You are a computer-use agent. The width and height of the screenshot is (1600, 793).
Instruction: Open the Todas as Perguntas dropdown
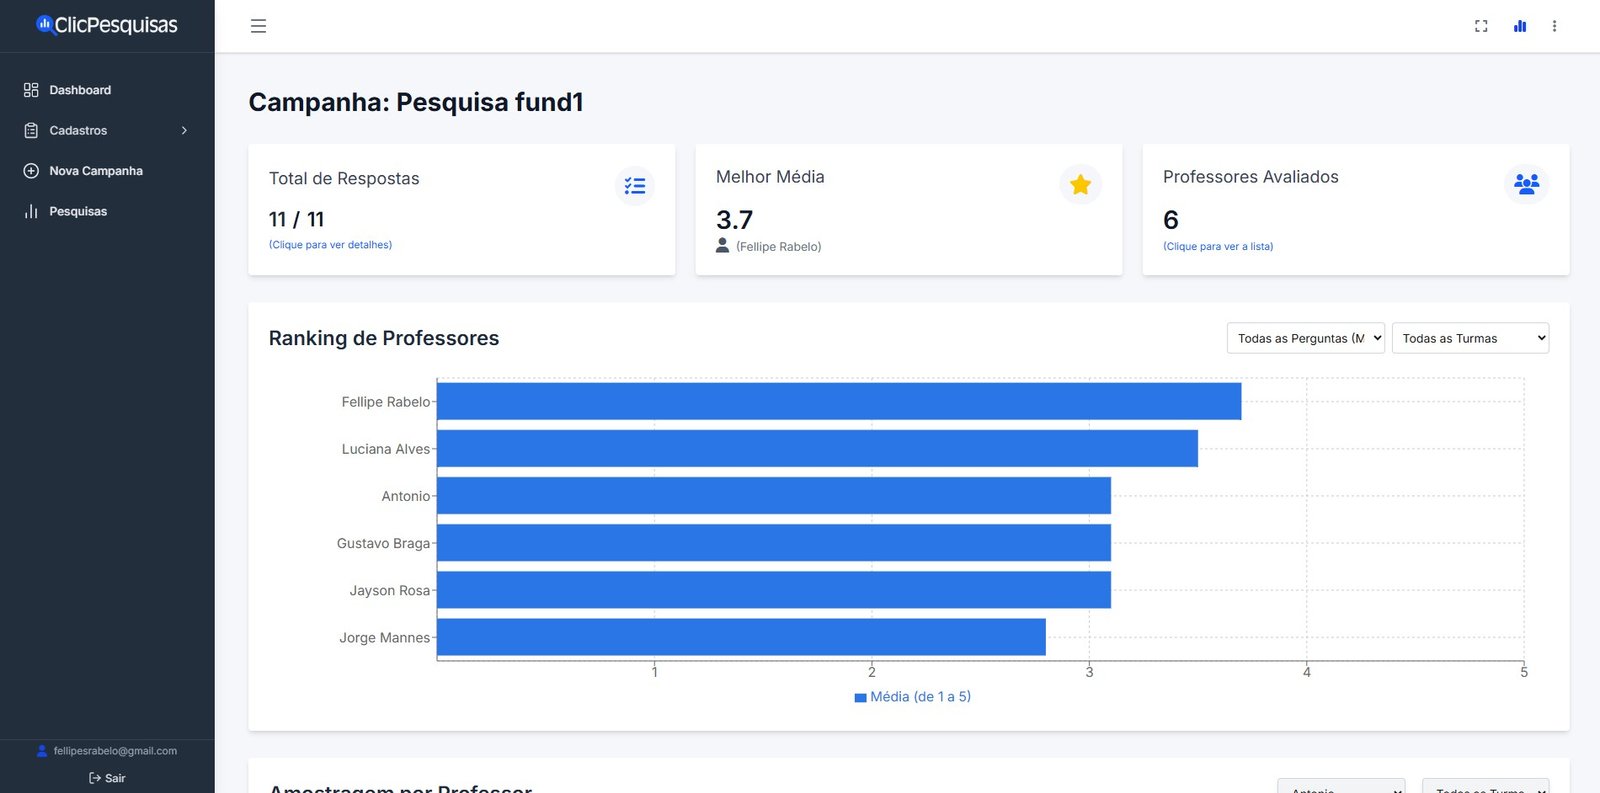pyautogui.click(x=1305, y=338)
